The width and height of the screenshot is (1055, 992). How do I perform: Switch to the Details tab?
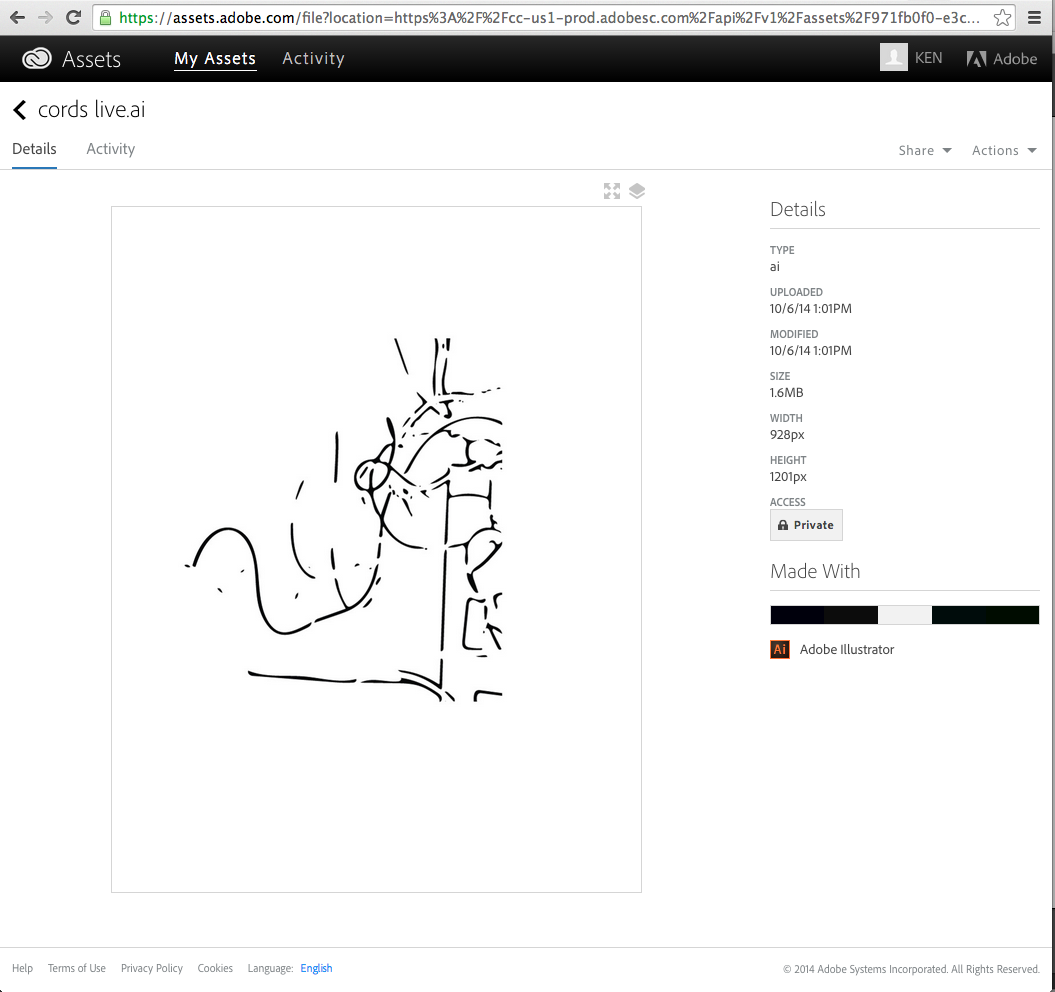coord(34,149)
